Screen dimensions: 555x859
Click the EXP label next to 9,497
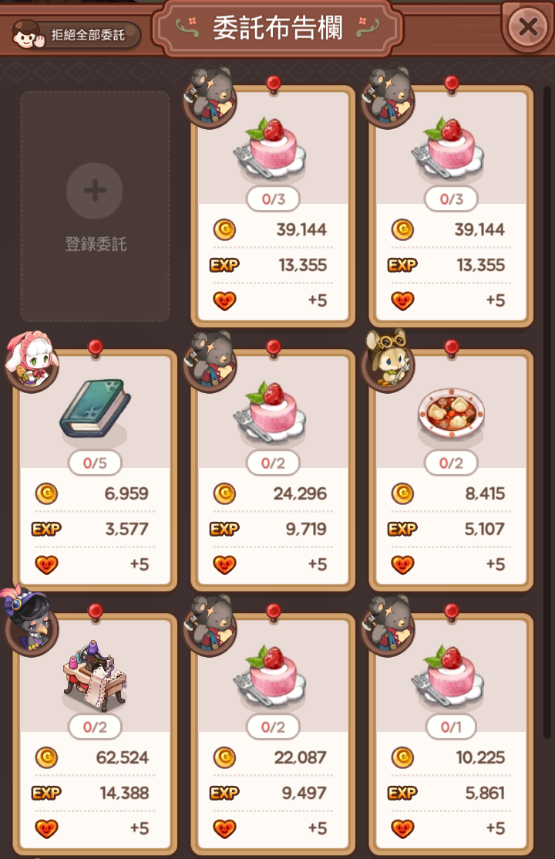[224, 793]
